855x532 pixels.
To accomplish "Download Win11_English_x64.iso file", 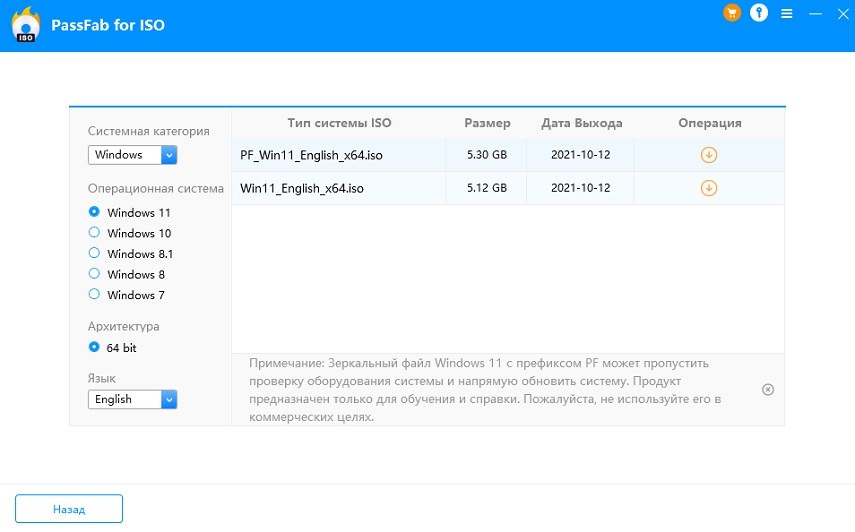I will [x=708, y=188].
